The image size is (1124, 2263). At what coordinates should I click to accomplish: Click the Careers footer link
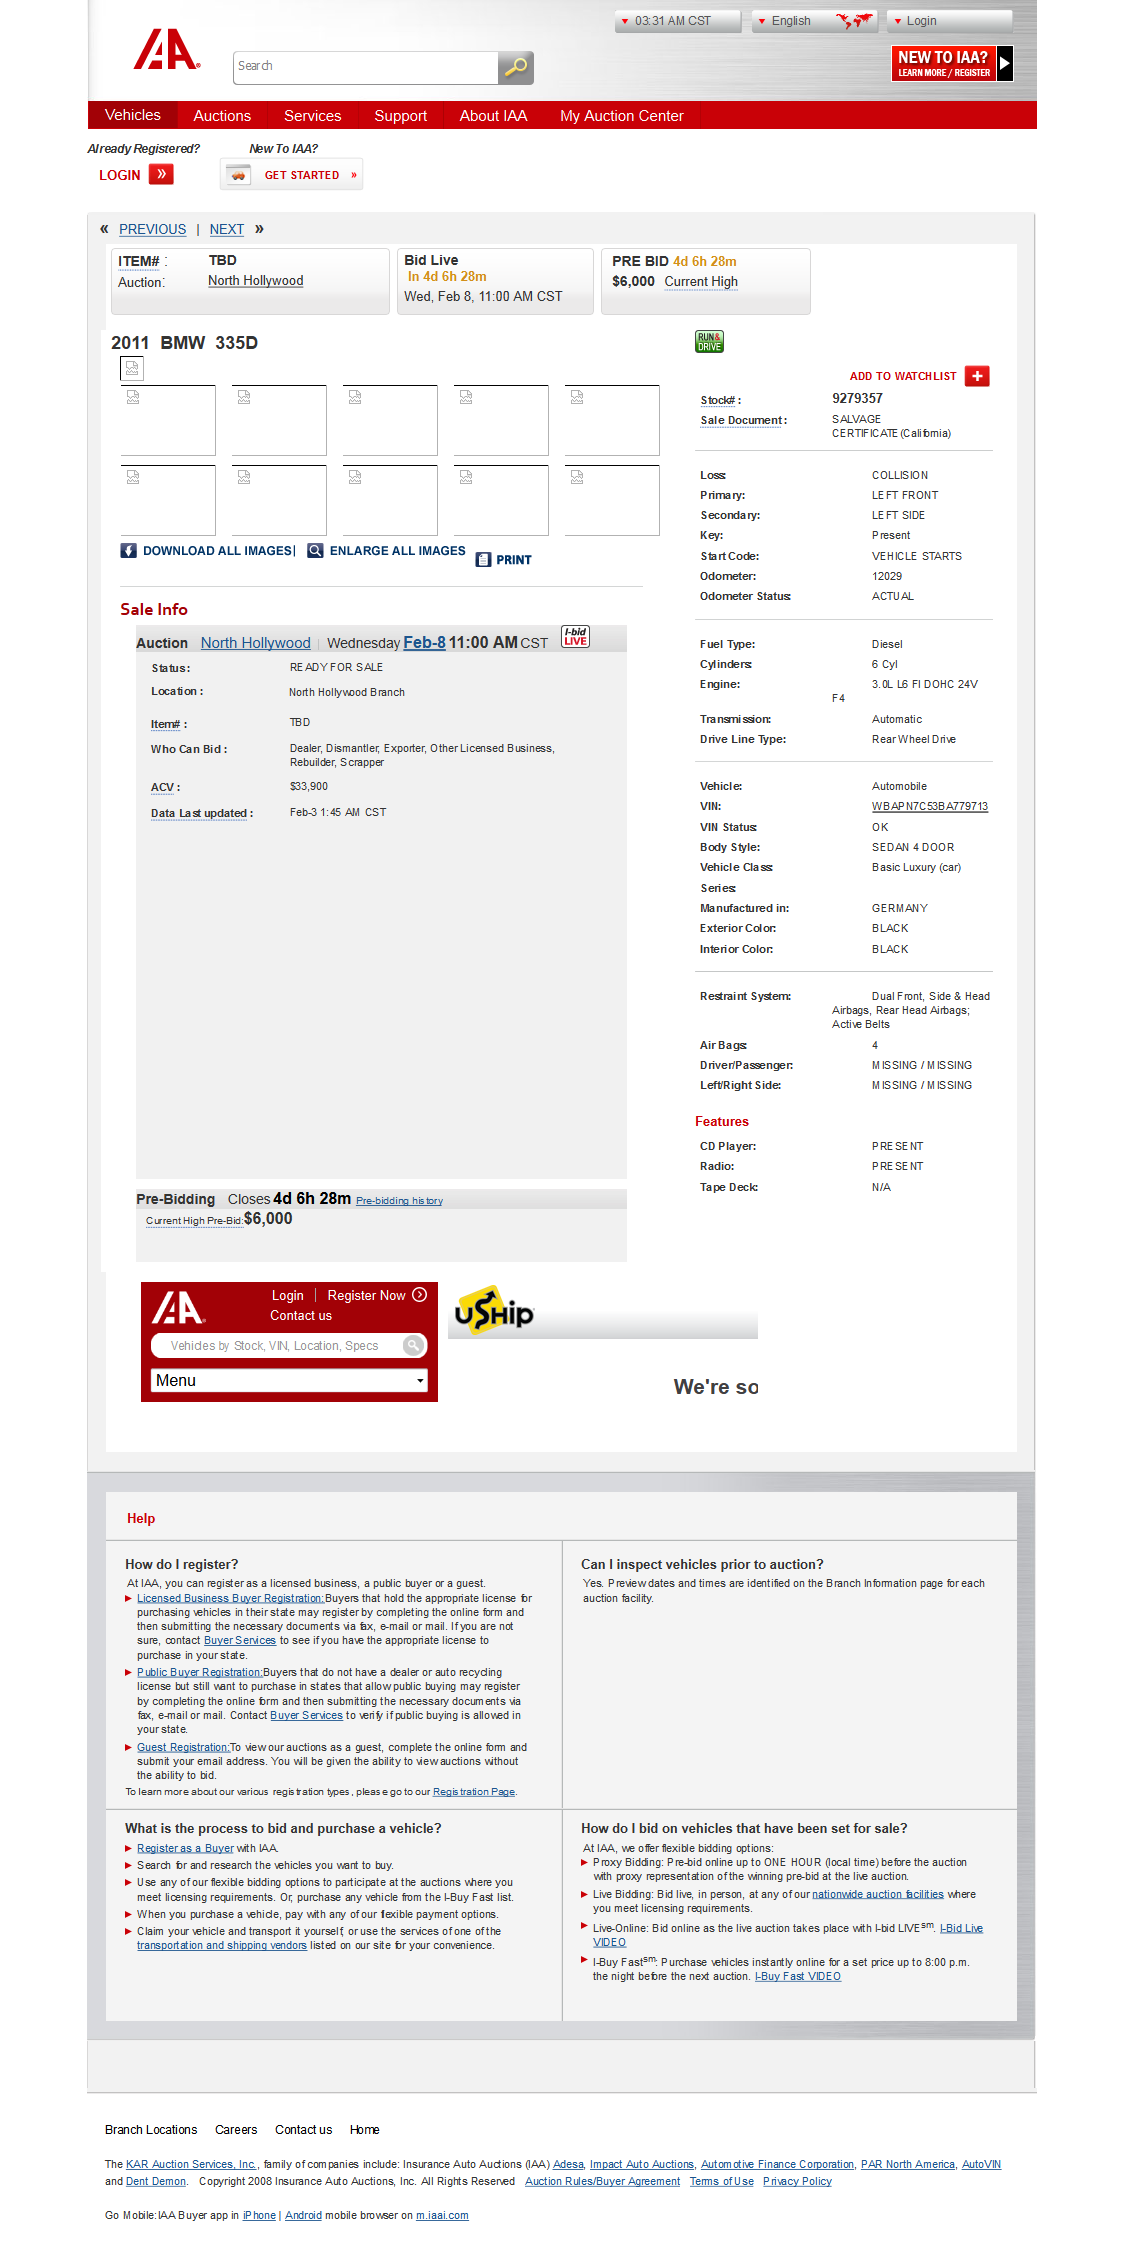(236, 2130)
